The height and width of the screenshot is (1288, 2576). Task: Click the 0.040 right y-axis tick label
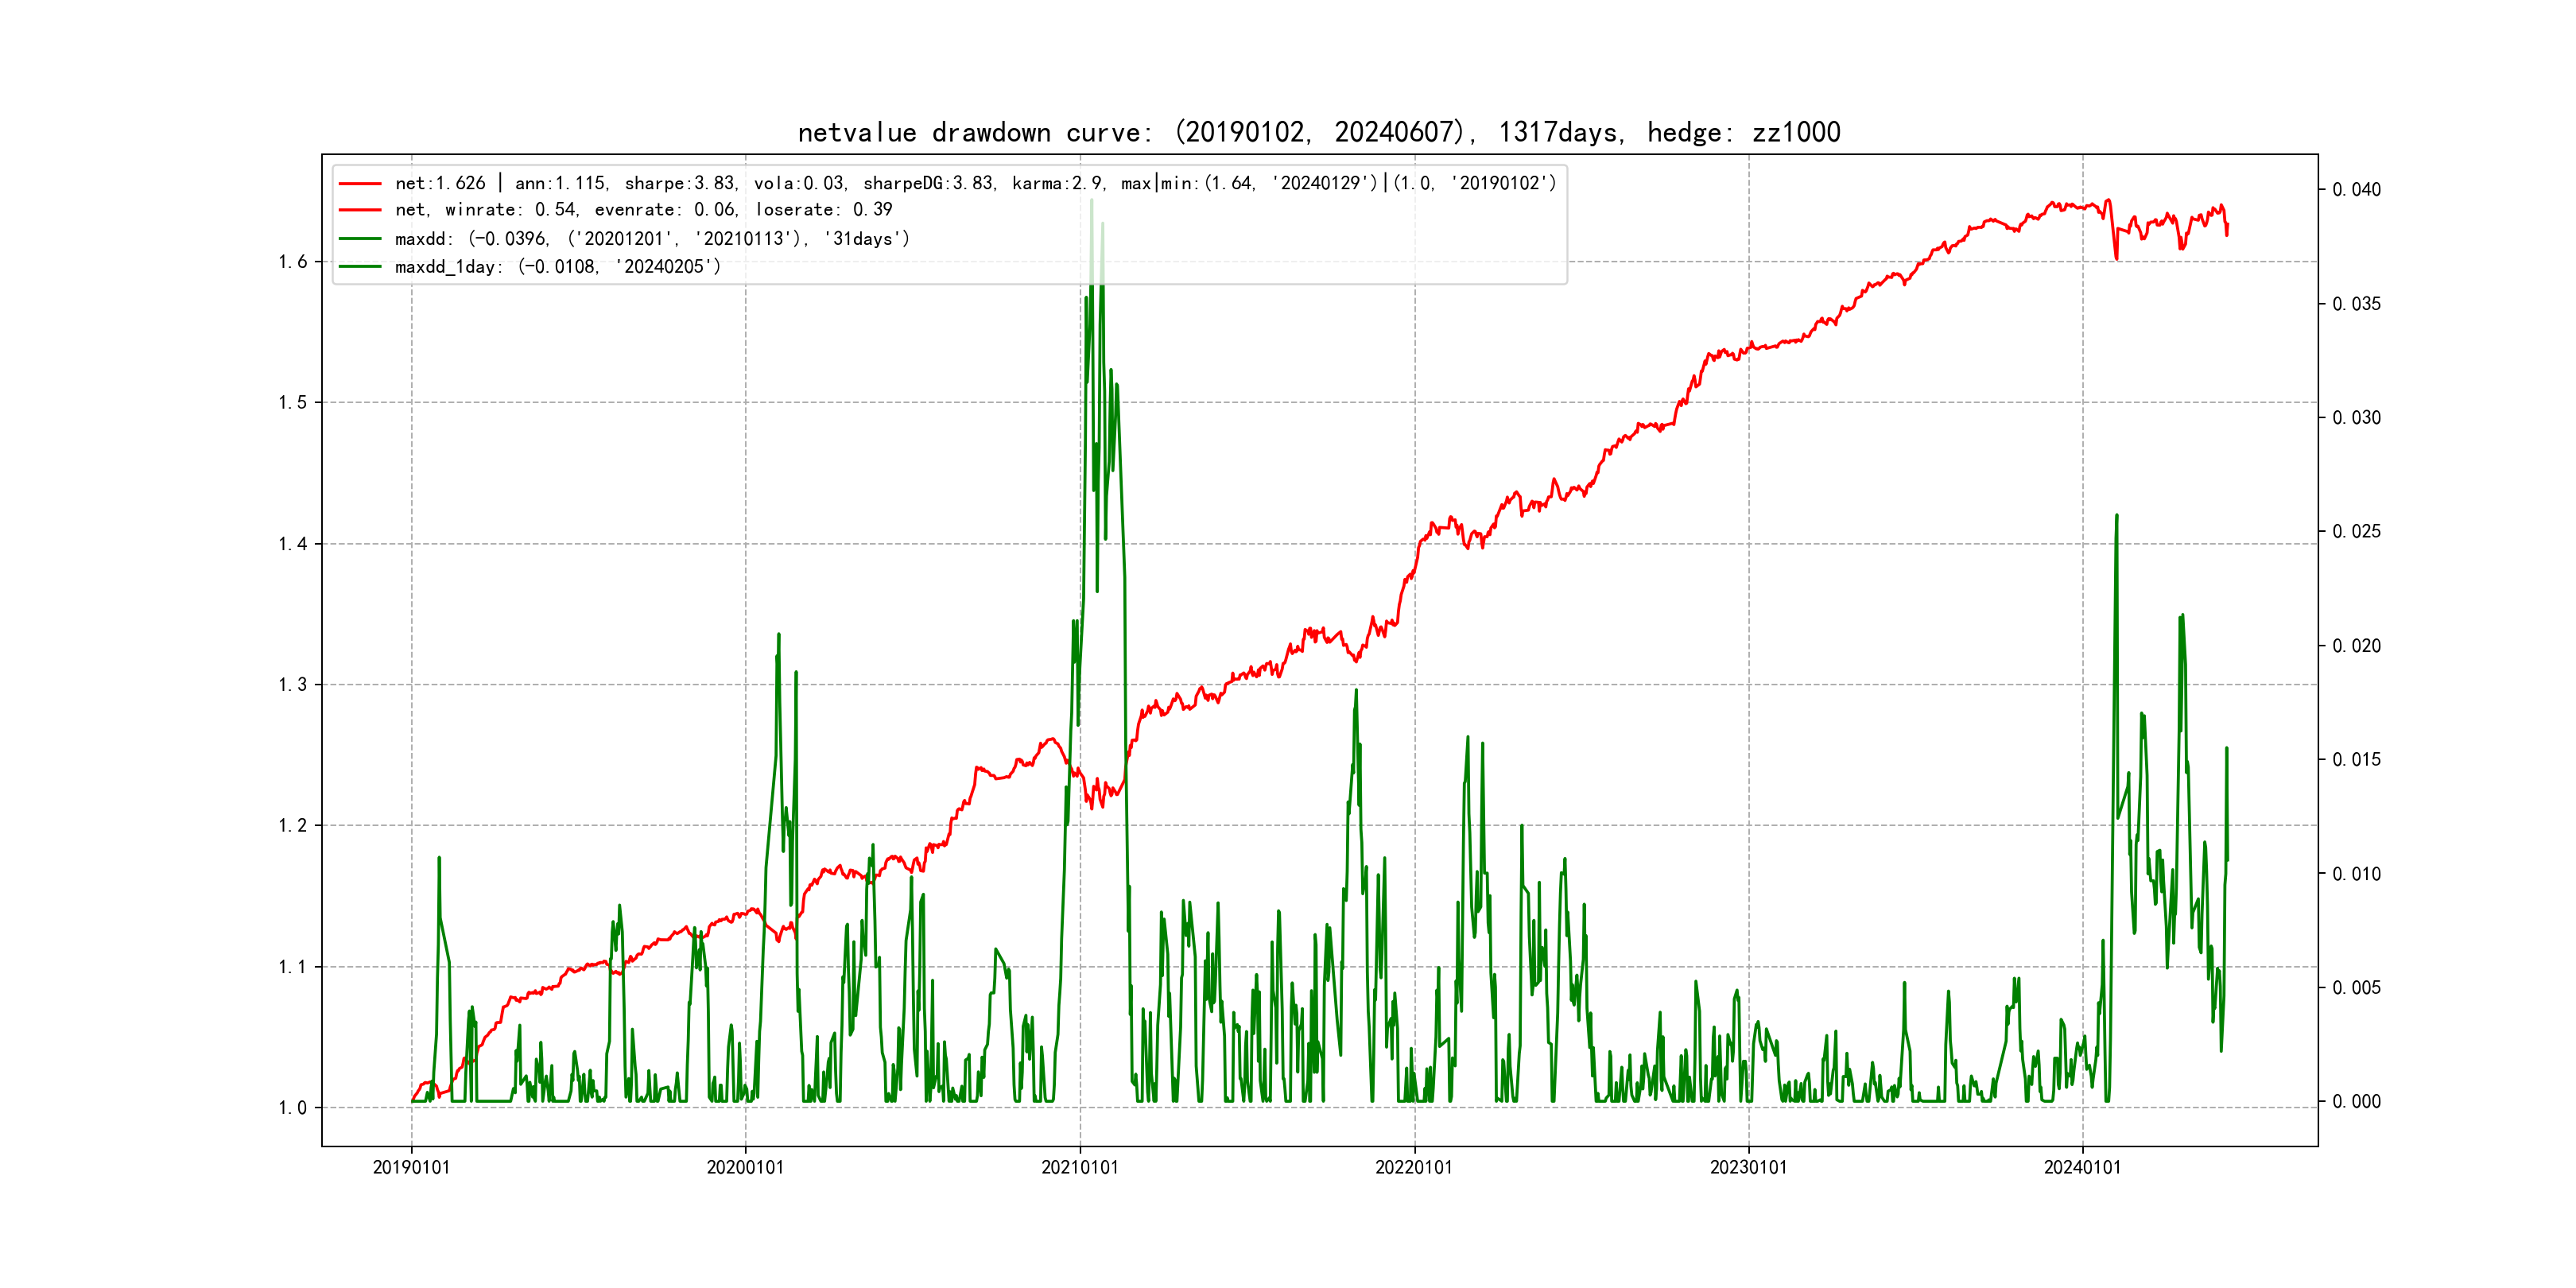click(x=2356, y=190)
